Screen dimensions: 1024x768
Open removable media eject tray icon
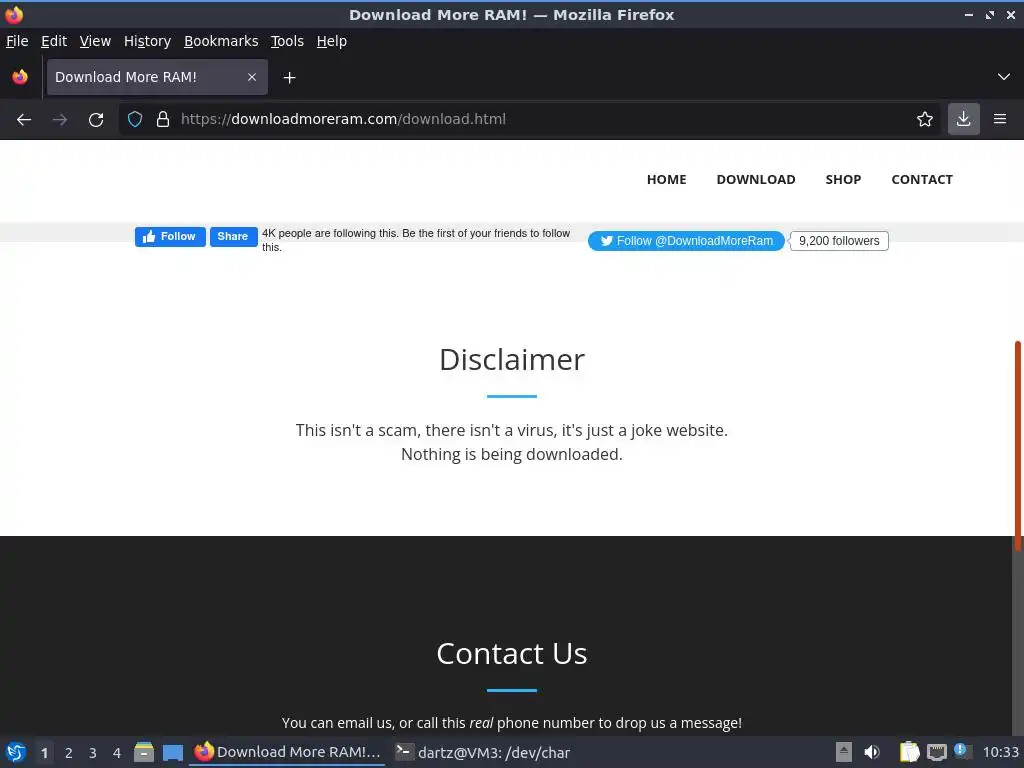coord(844,752)
